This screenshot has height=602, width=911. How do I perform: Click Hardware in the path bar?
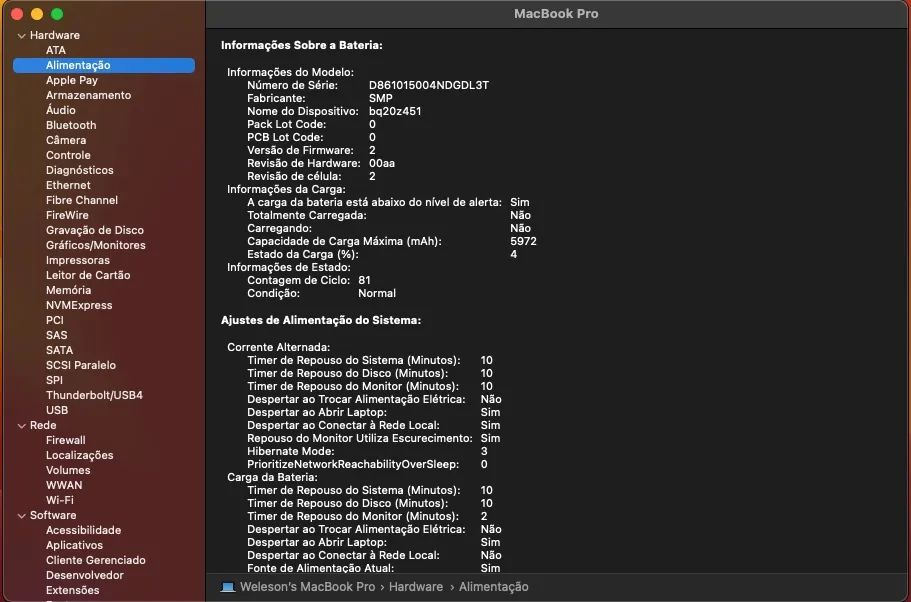(x=416, y=587)
